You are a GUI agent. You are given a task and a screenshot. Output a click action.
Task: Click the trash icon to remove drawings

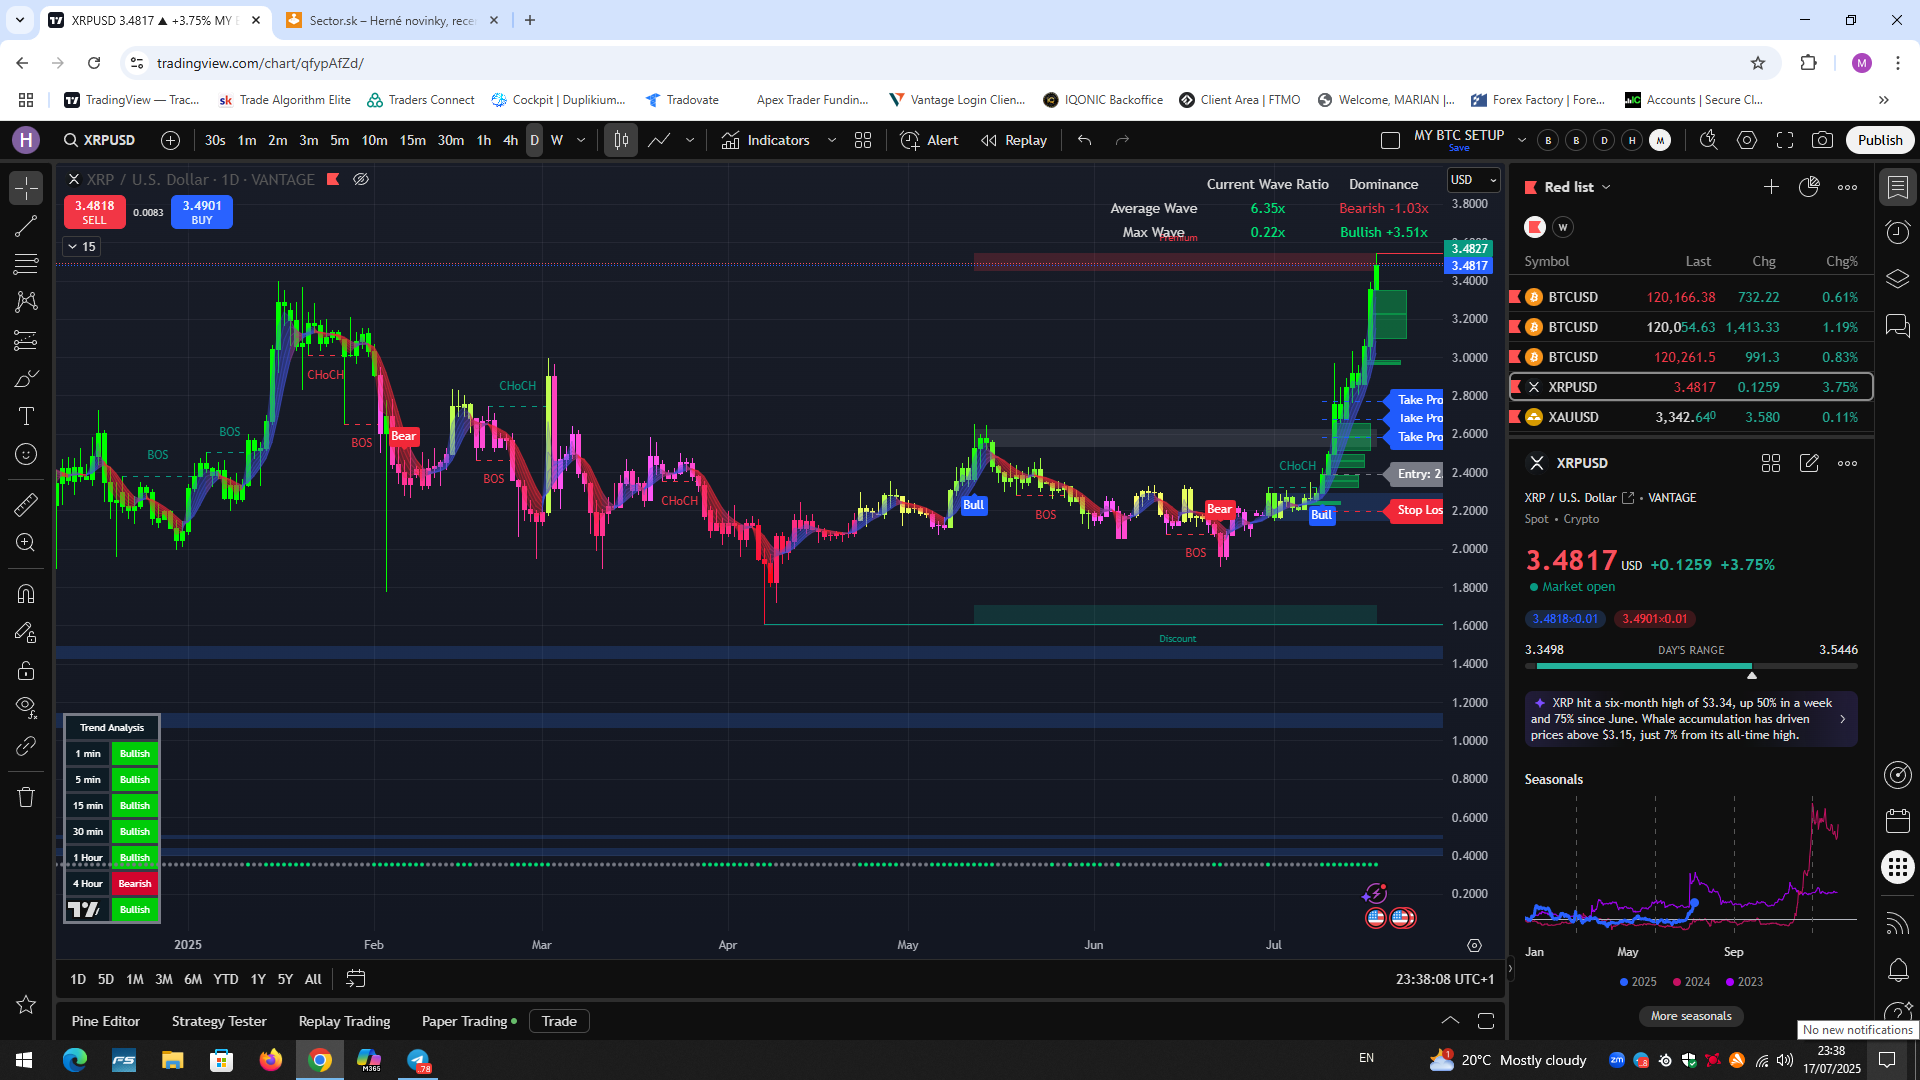26,798
